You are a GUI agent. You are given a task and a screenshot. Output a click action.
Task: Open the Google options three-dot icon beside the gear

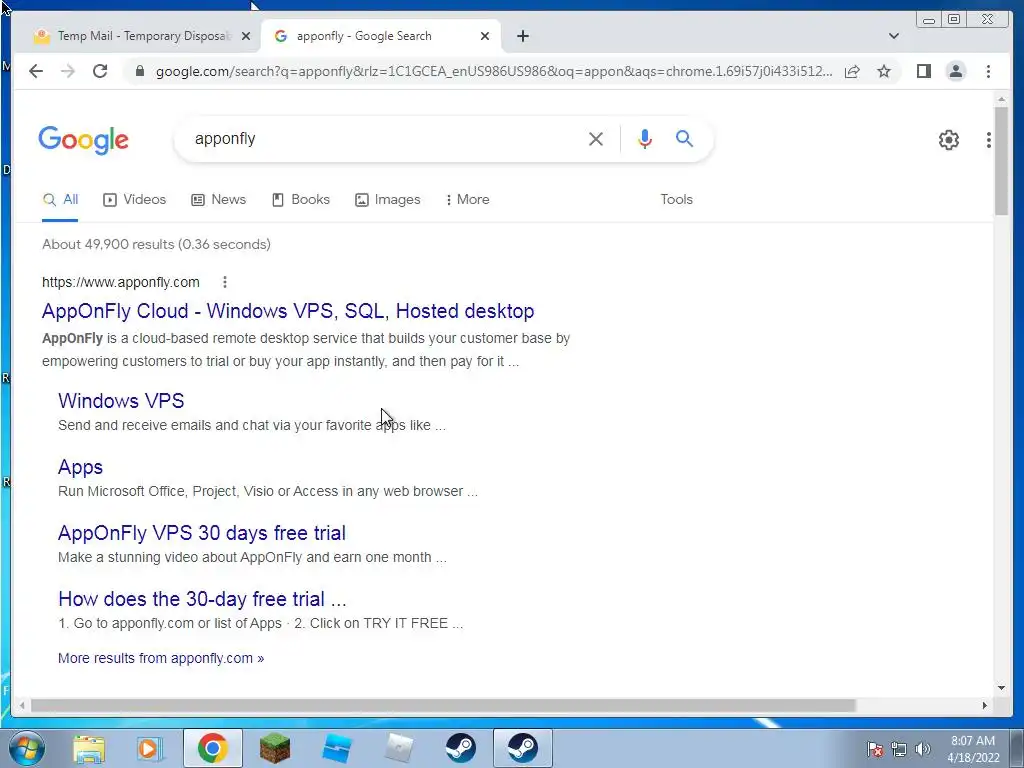click(x=989, y=140)
